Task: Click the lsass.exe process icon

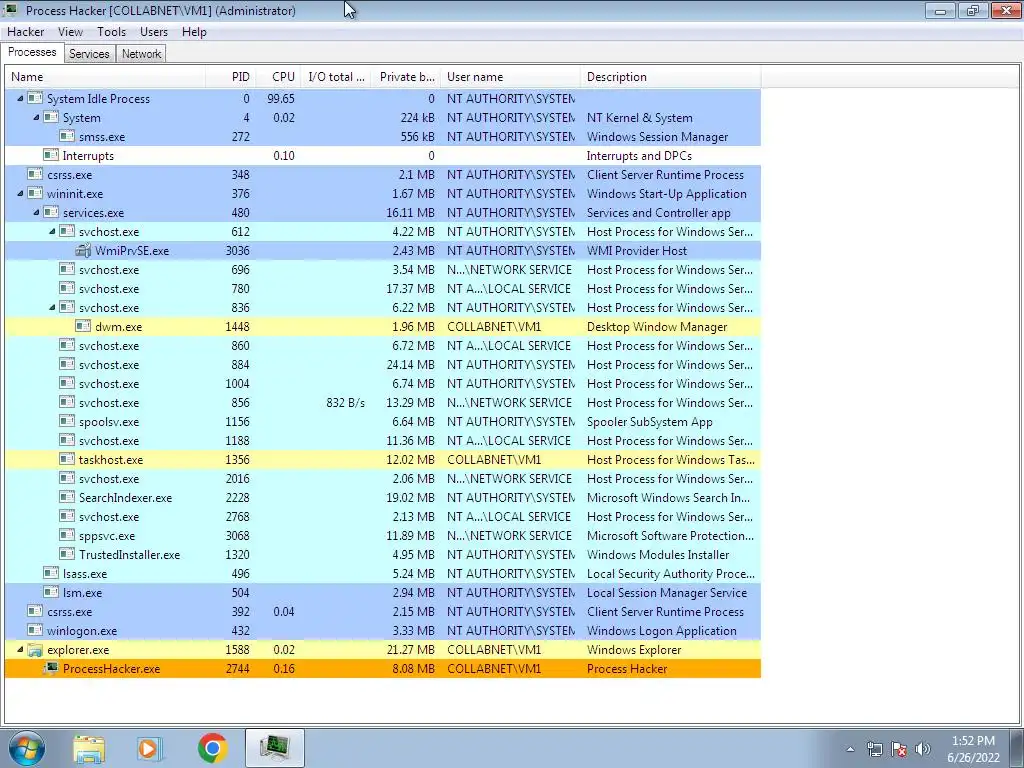Action: (51, 573)
